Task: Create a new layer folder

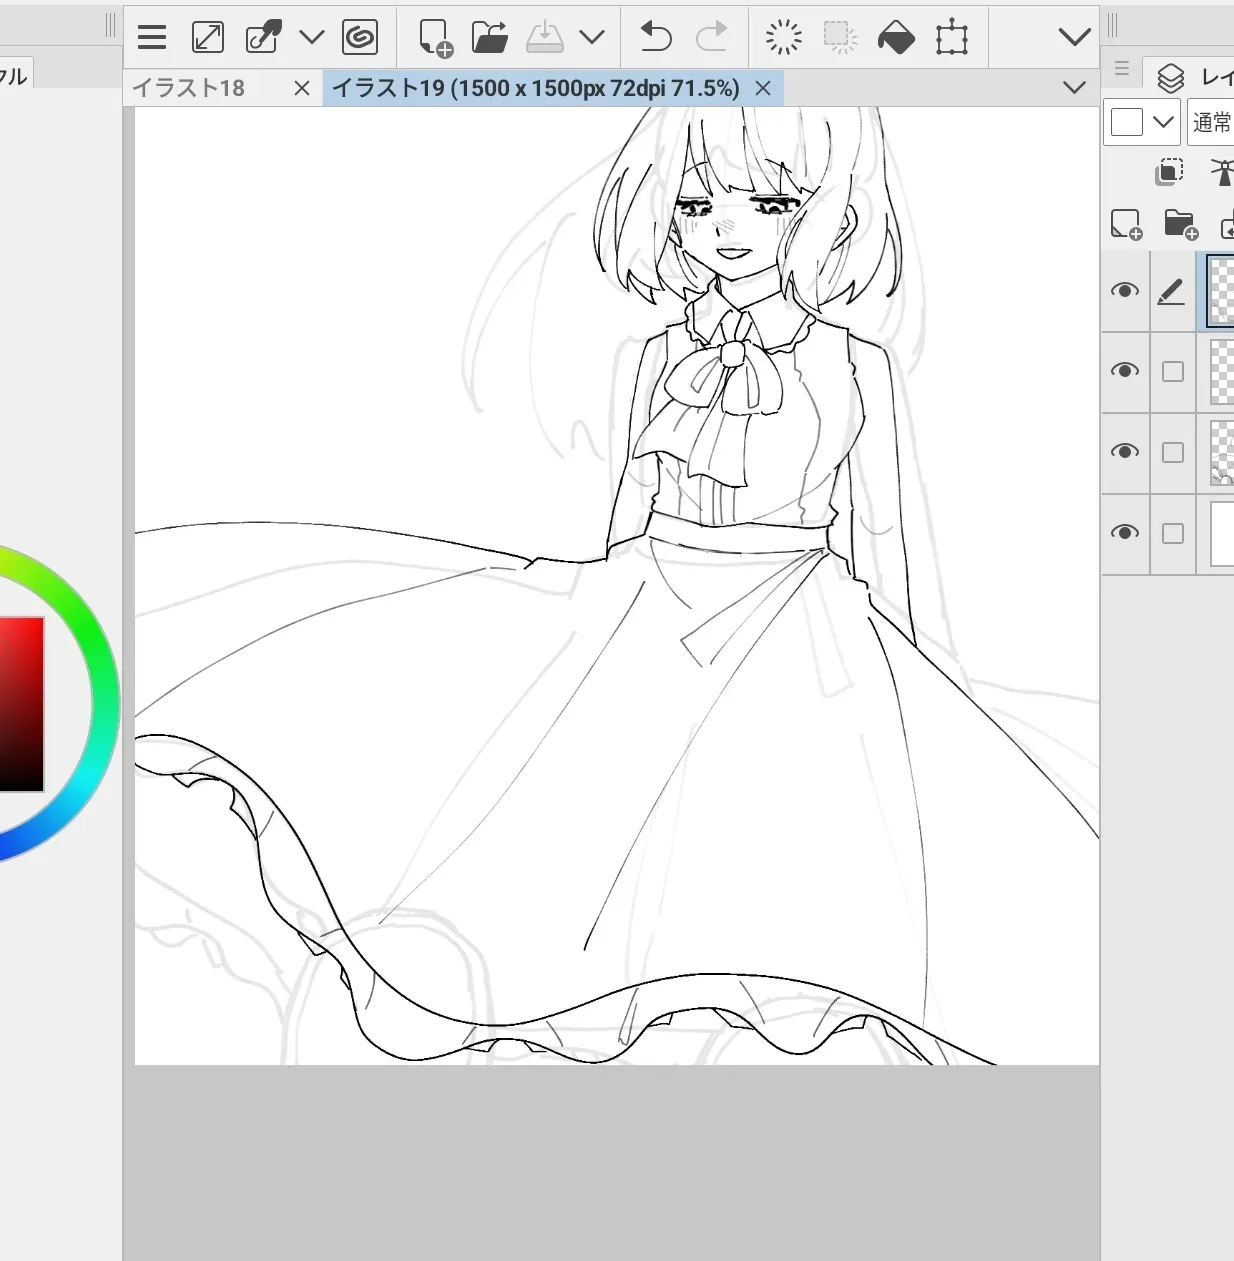Action: tap(1181, 225)
